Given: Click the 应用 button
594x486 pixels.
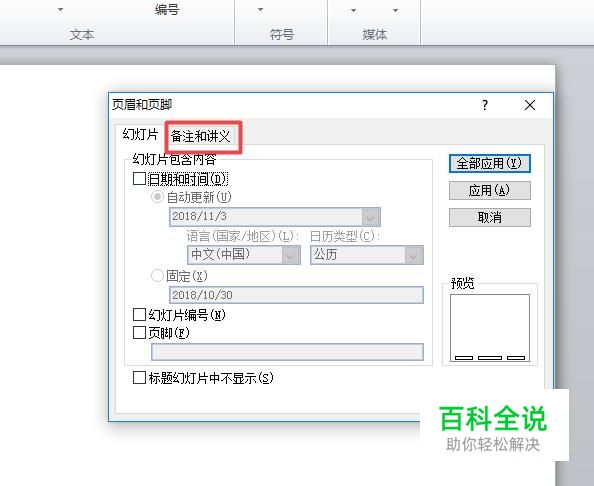Looking at the screenshot, I should pyautogui.click(x=489, y=191).
